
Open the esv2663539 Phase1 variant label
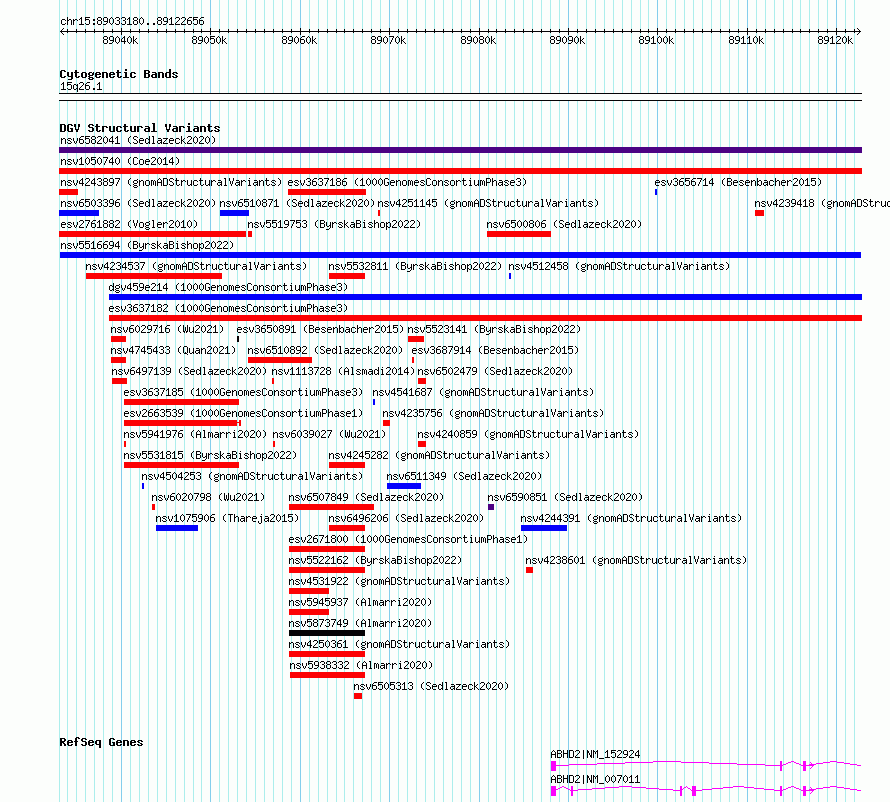(243, 413)
